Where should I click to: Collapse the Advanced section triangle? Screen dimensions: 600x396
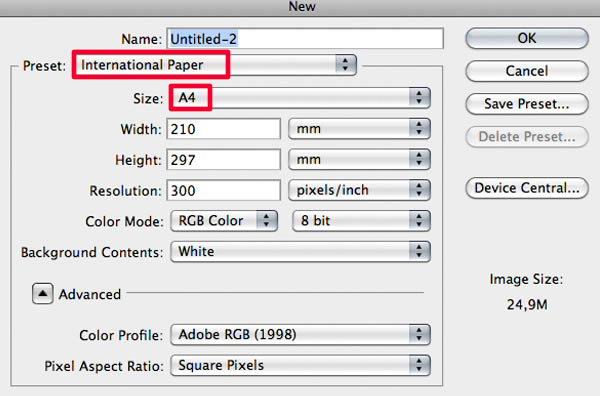click(42, 293)
